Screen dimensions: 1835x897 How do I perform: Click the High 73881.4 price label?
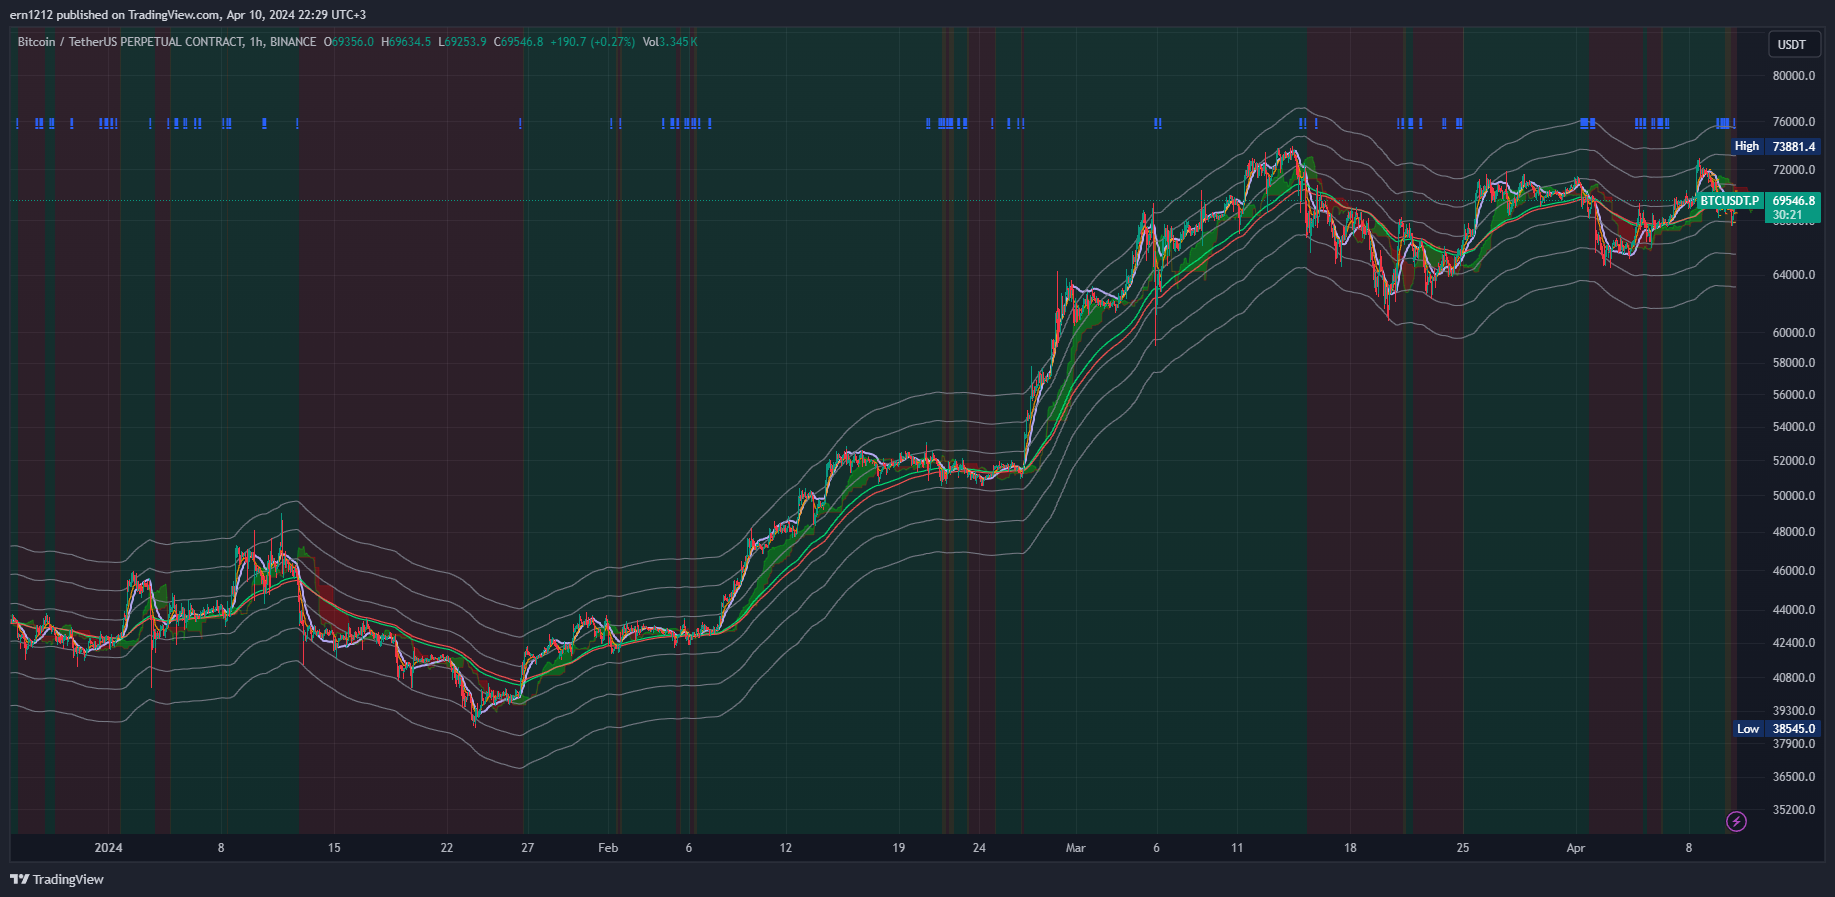pyautogui.click(x=1776, y=146)
